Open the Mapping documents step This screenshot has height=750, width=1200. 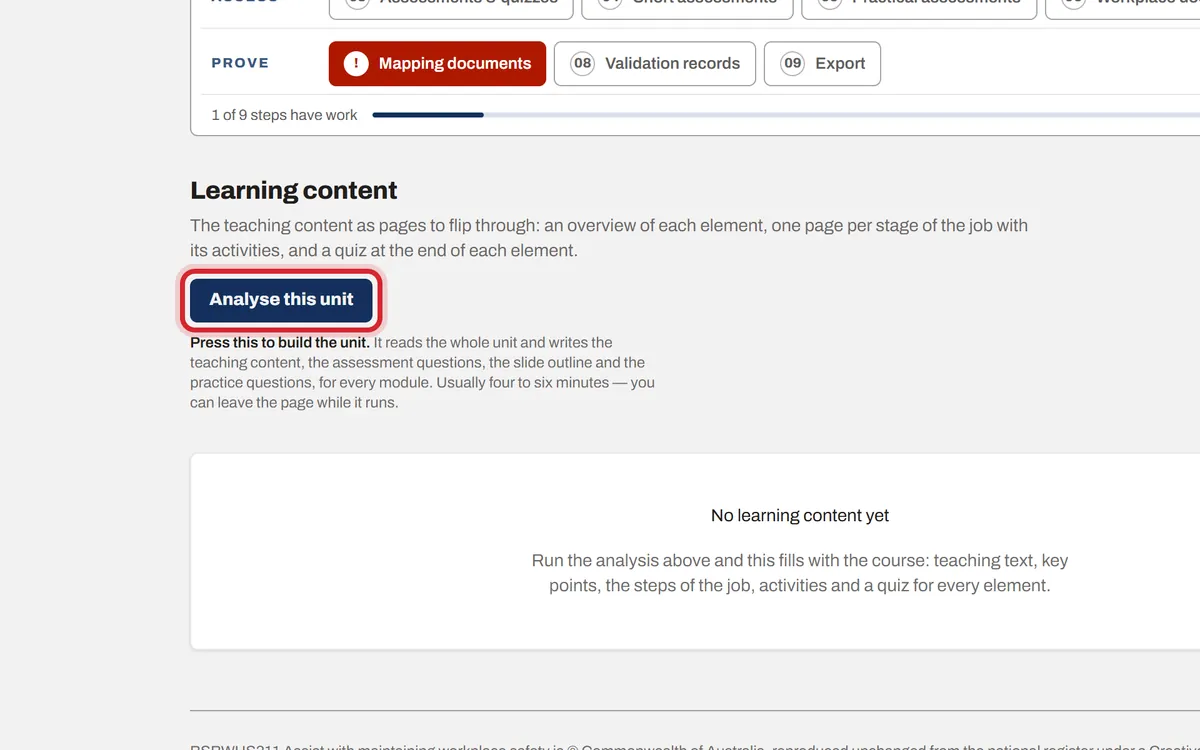coord(437,64)
